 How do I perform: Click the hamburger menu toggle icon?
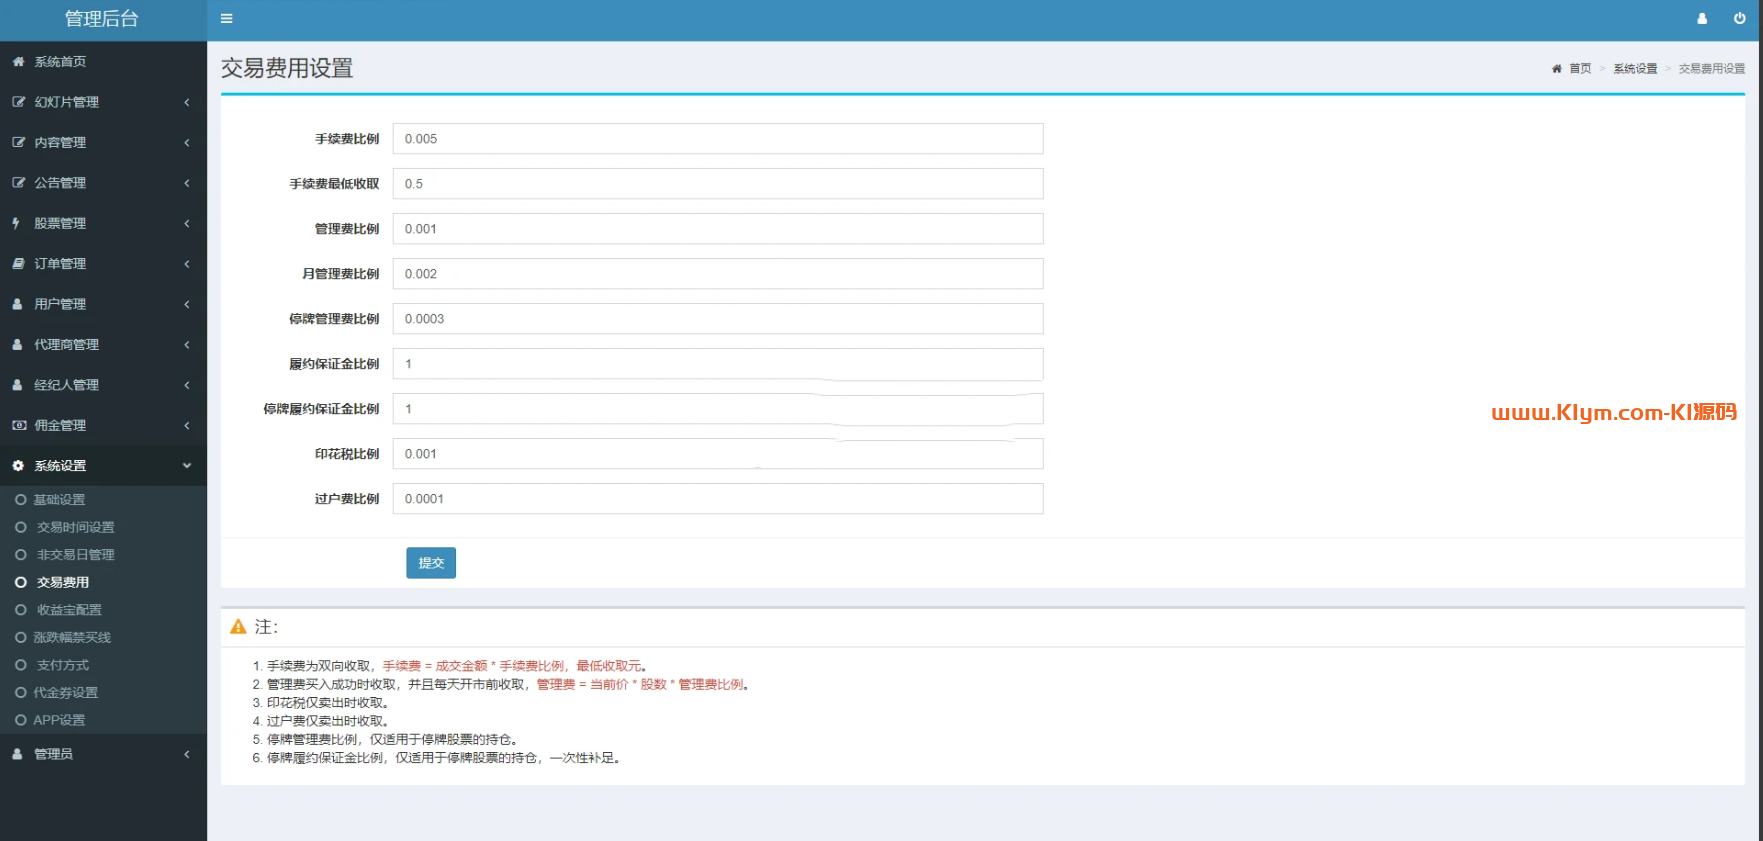227,18
